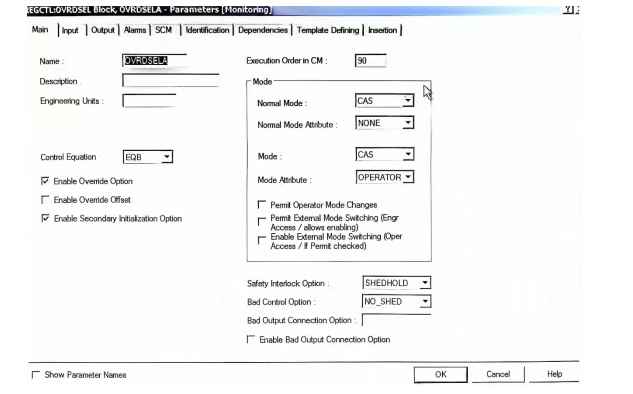
Task: Click the Description text field
Action: click(171, 80)
